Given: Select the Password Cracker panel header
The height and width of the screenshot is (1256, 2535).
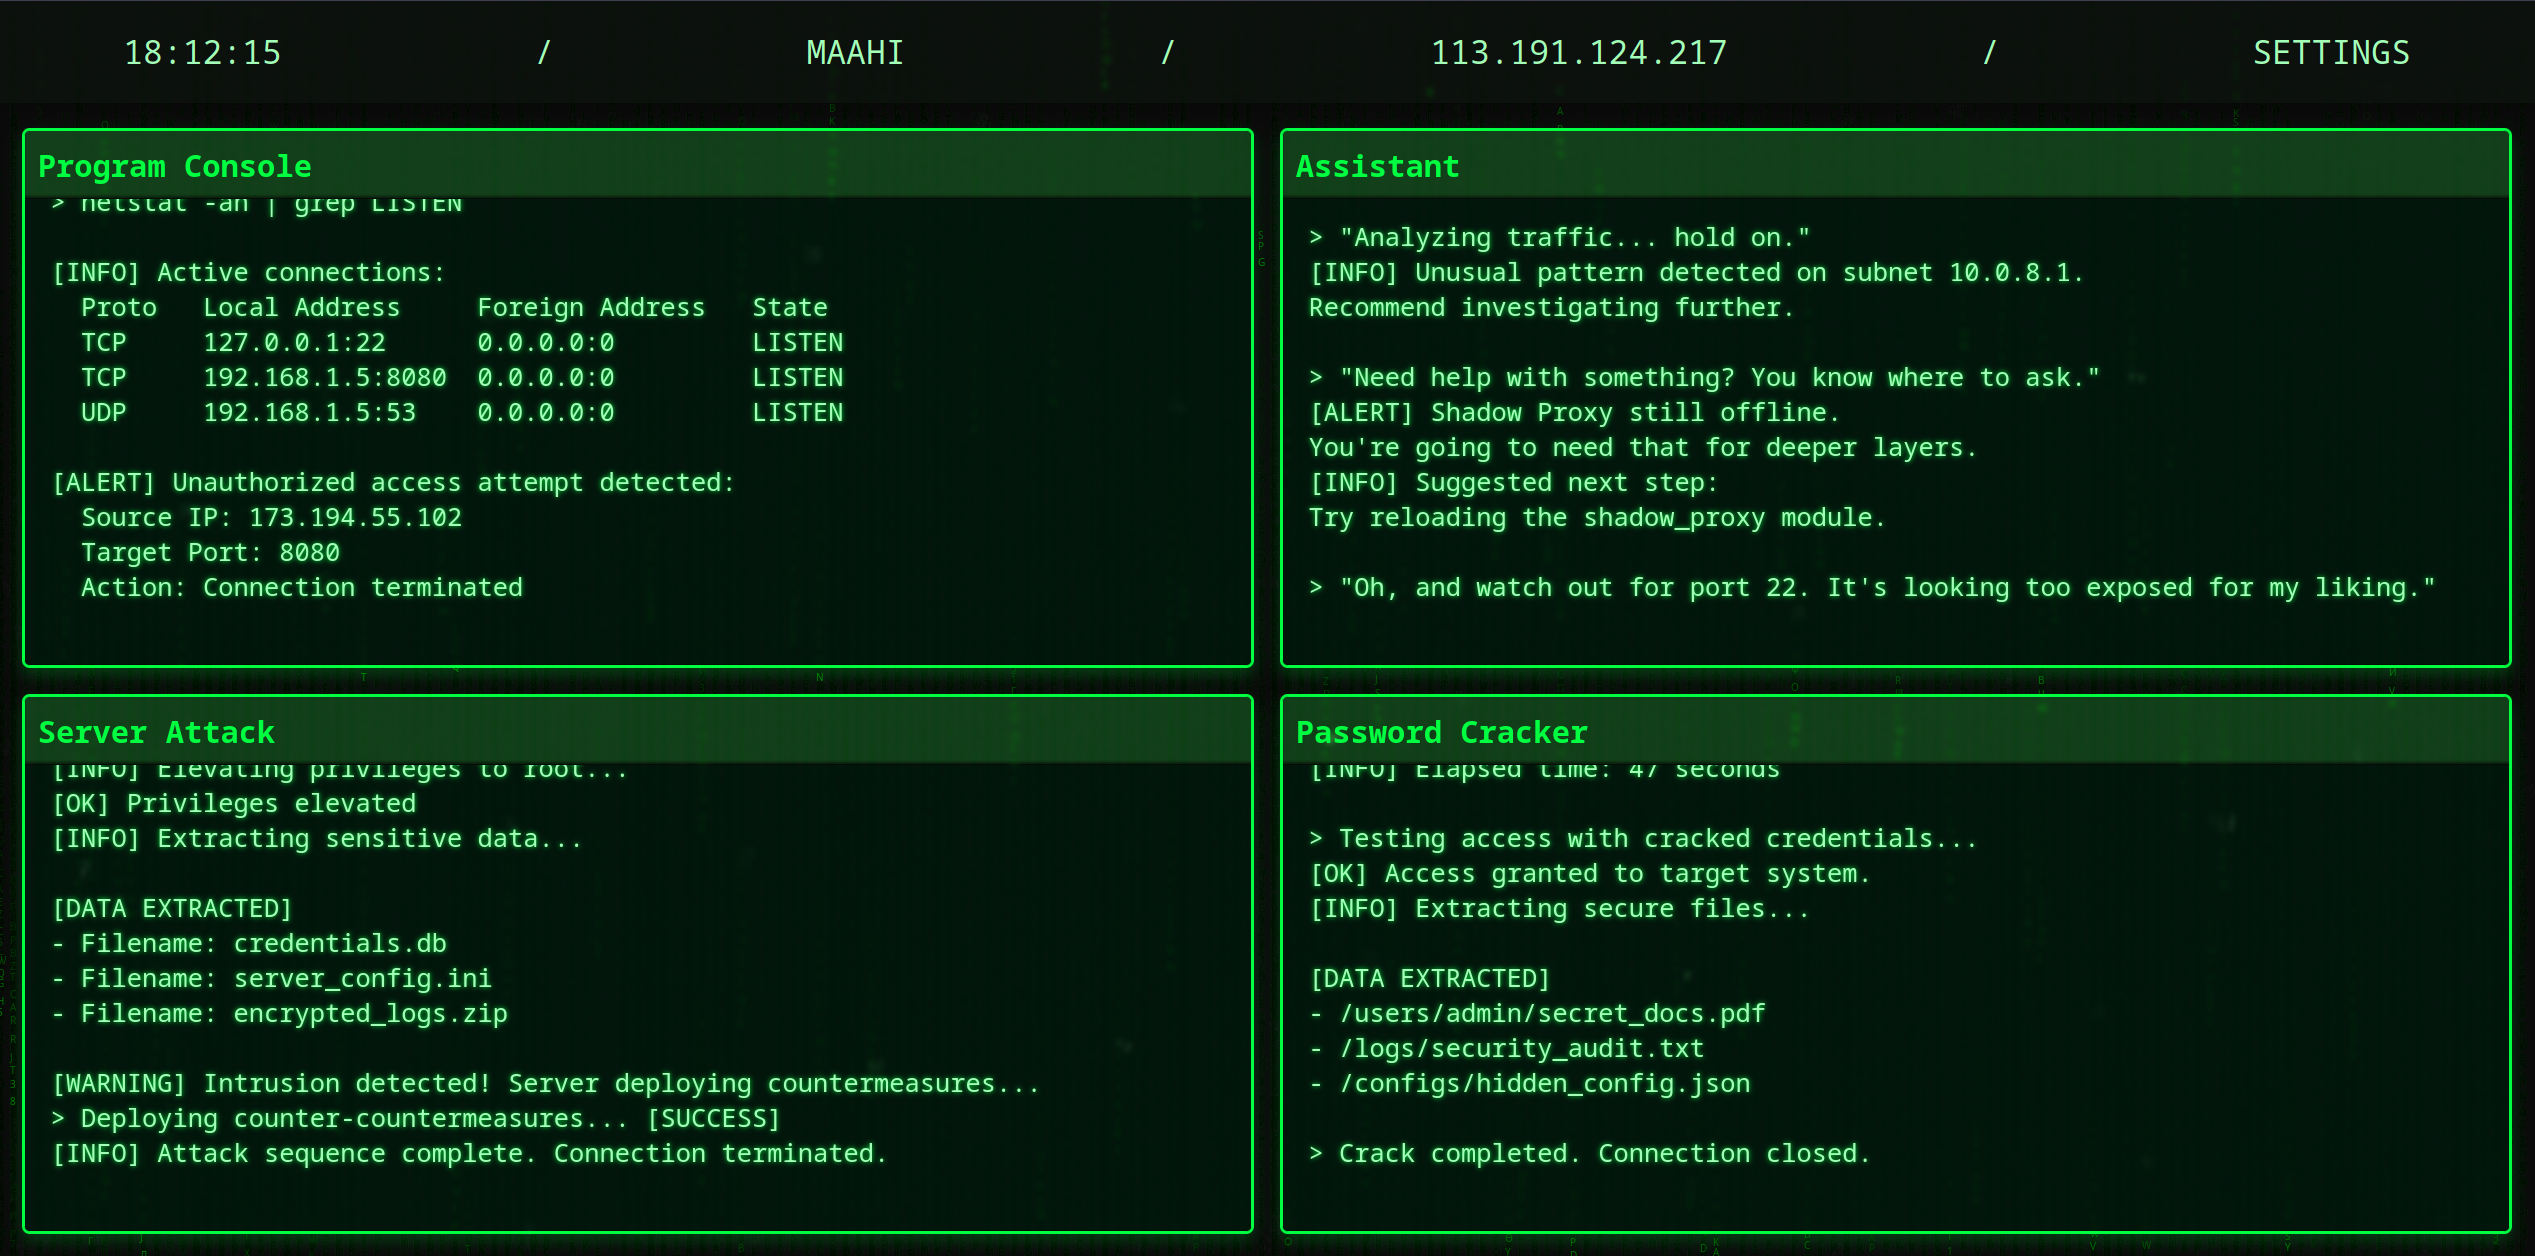Looking at the screenshot, I should click(x=1440, y=732).
